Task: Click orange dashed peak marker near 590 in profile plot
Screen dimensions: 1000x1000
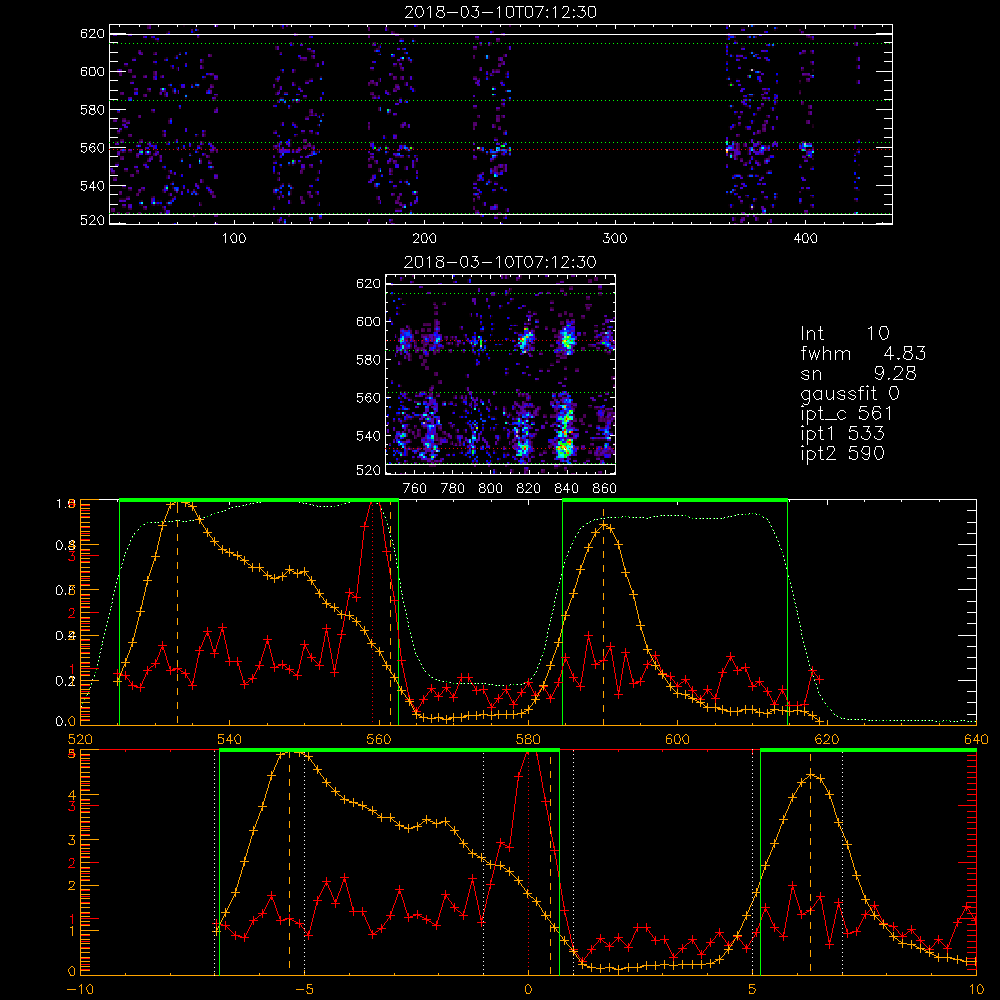Action: [603, 617]
